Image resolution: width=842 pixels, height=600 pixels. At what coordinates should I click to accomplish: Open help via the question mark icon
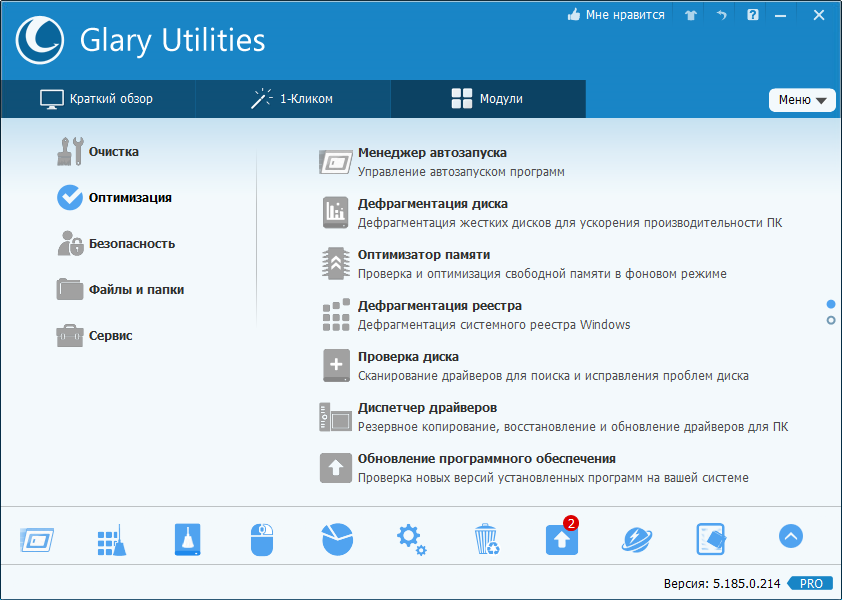[752, 14]
